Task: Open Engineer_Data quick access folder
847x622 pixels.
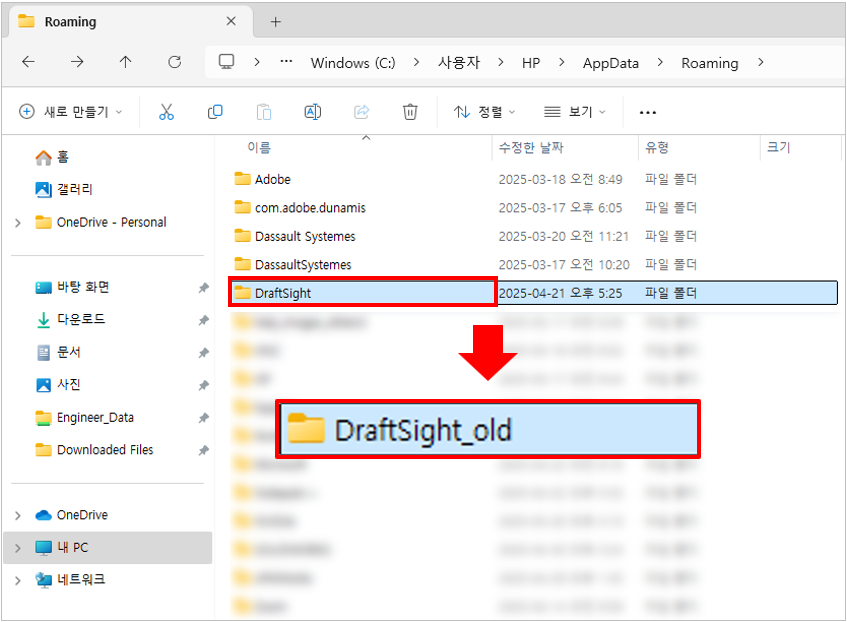Action: tap(84, 418)
